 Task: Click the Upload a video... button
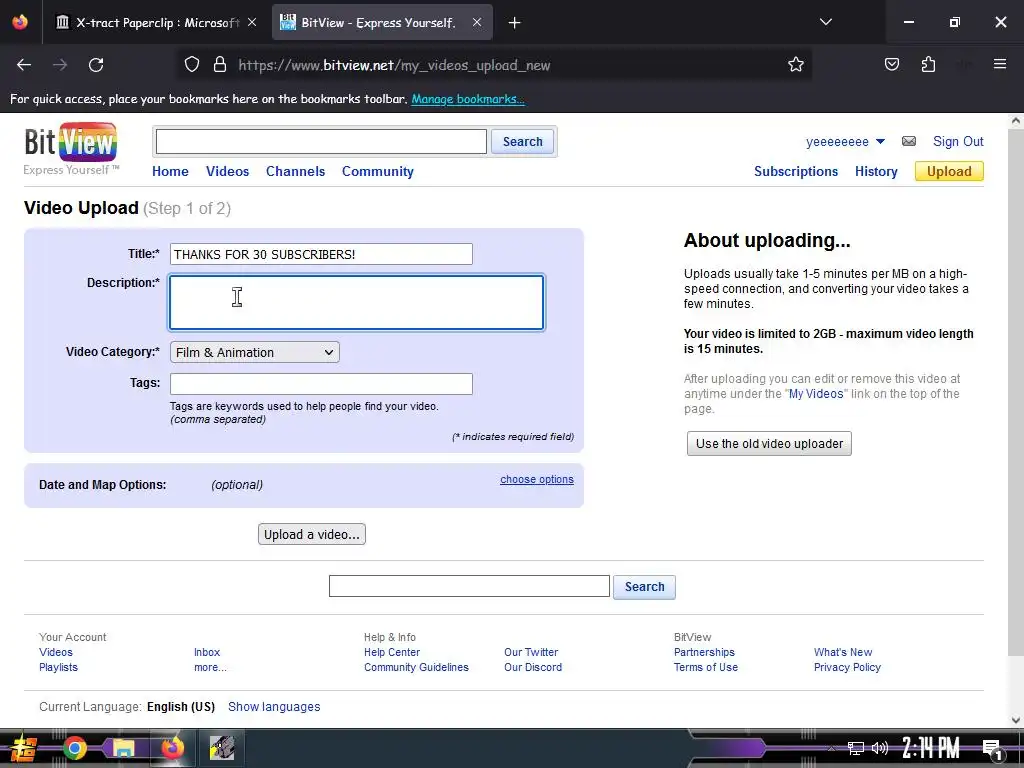(312, 534)
